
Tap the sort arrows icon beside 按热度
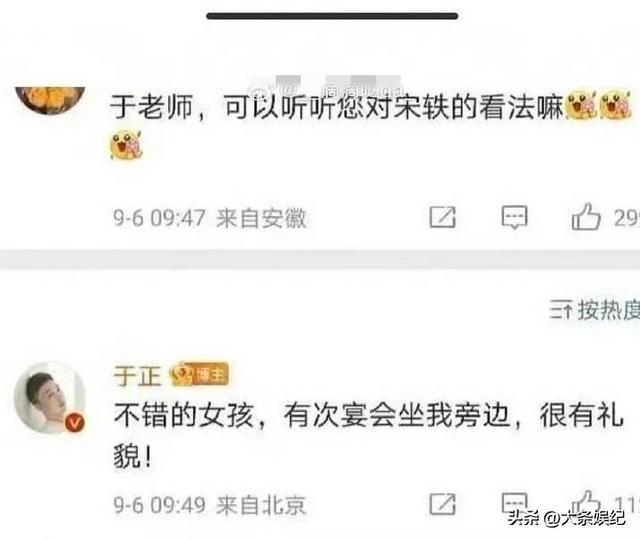point(560,310)
